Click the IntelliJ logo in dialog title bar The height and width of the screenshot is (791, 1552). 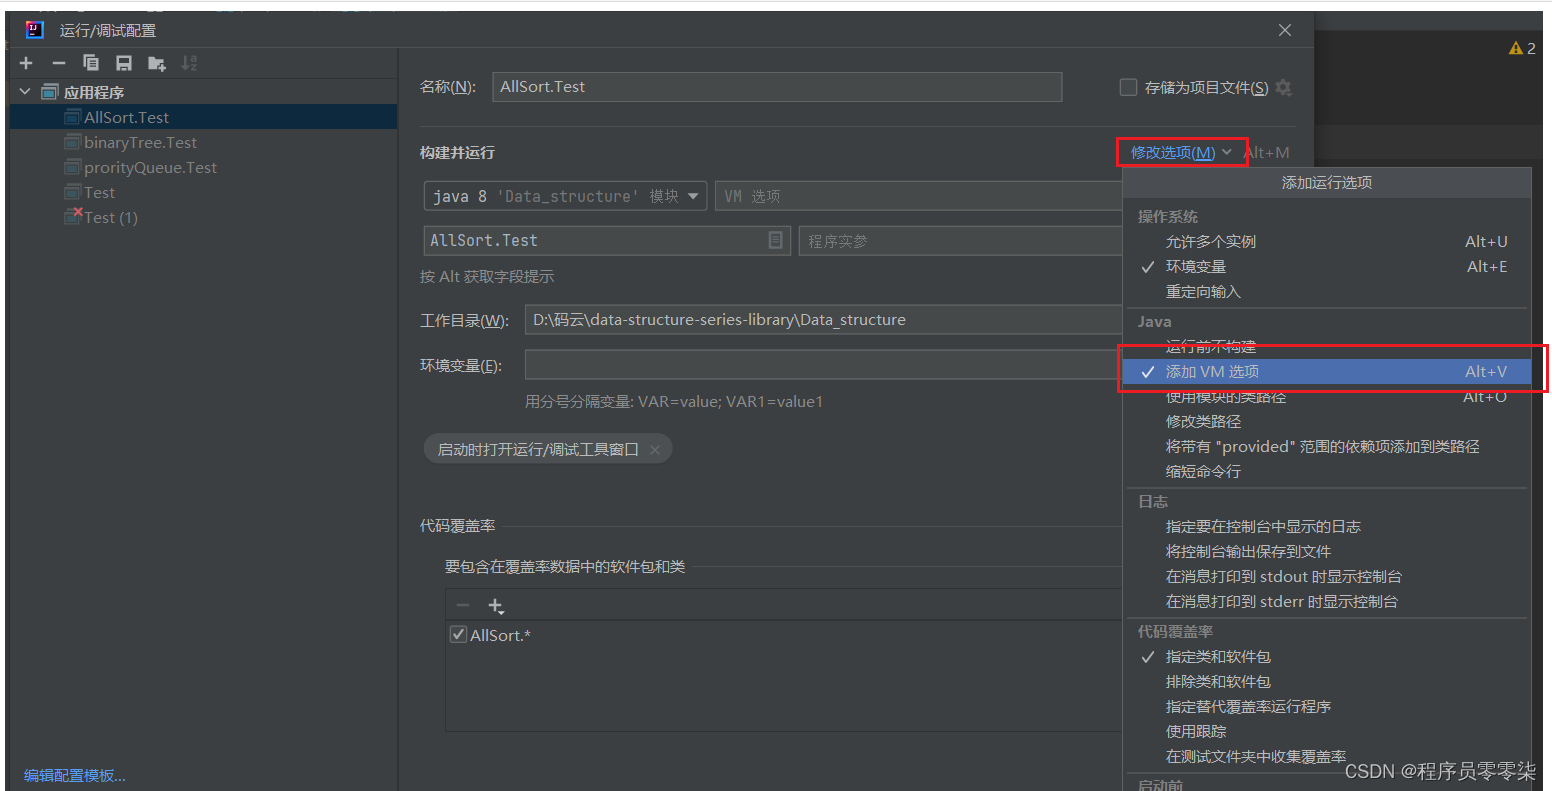(x=35, y=30)
